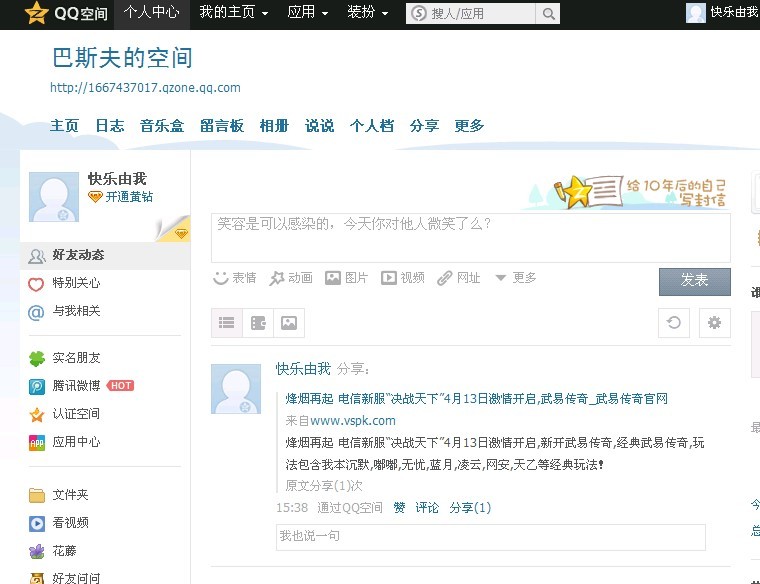Add 网址 link to post
The height and width of the screenshot is (584, 760).
pos(459,278)
